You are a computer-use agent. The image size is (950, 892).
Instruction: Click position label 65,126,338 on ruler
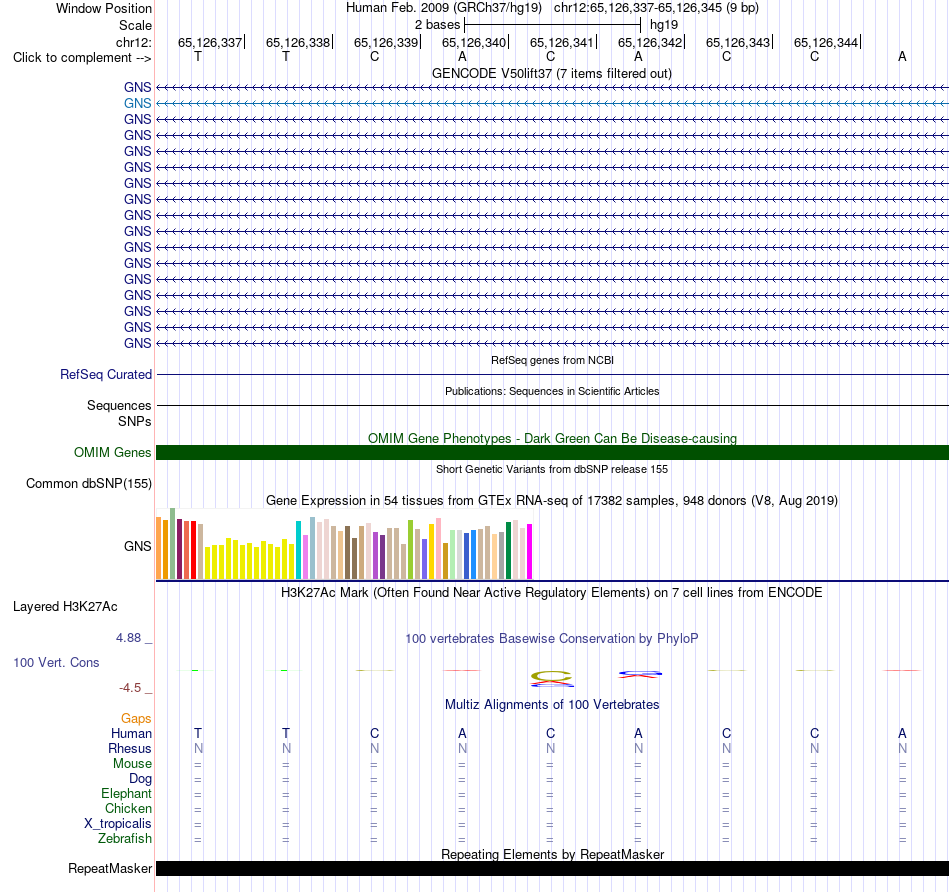(298, 42)
